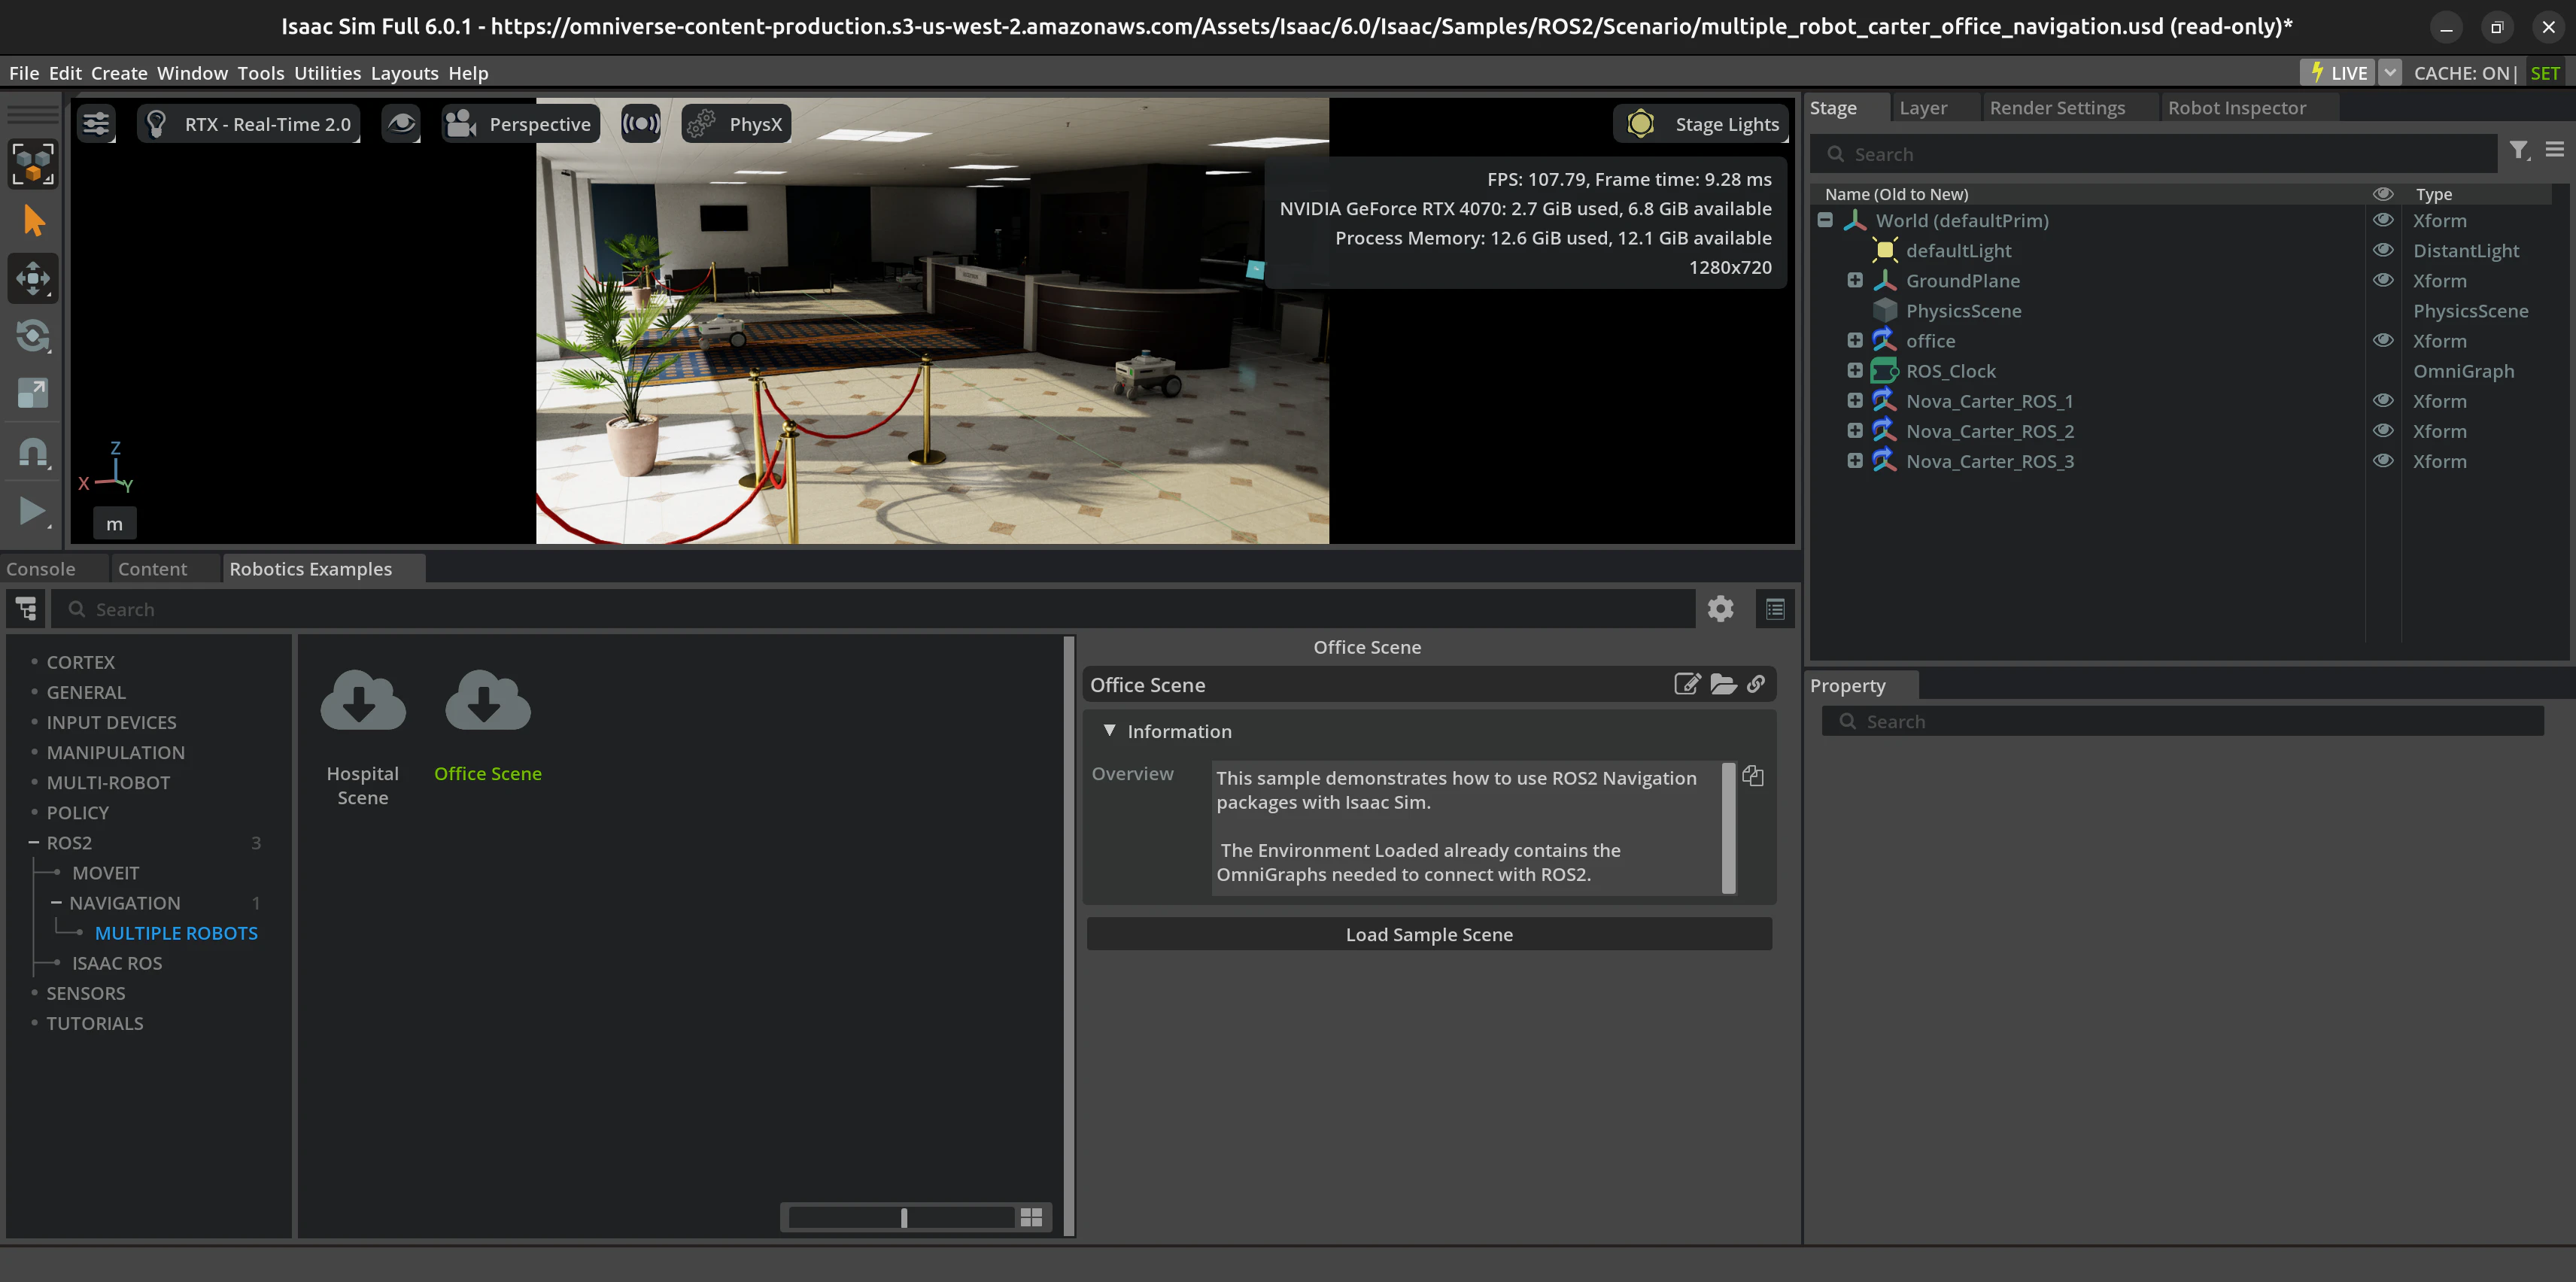This screenshot has height=1282, width=2576.
Task: Toggle GroundPlane visibility eye
Action: 2383,280
